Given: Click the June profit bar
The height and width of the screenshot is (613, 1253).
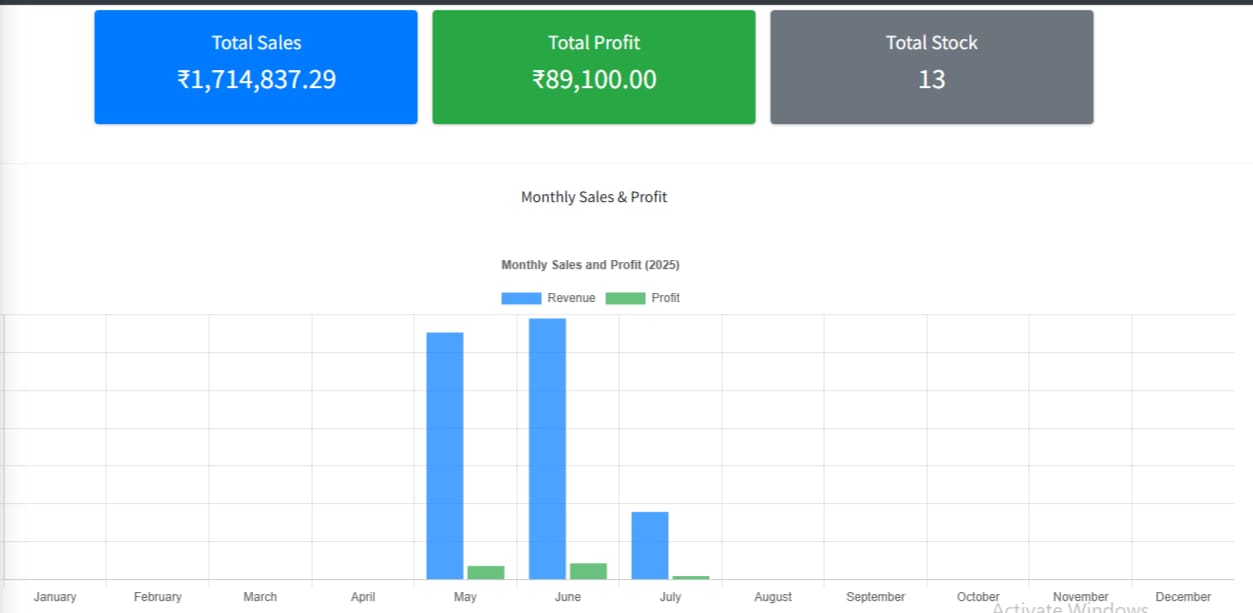Looking at the screenshot, I should point(588,571).
